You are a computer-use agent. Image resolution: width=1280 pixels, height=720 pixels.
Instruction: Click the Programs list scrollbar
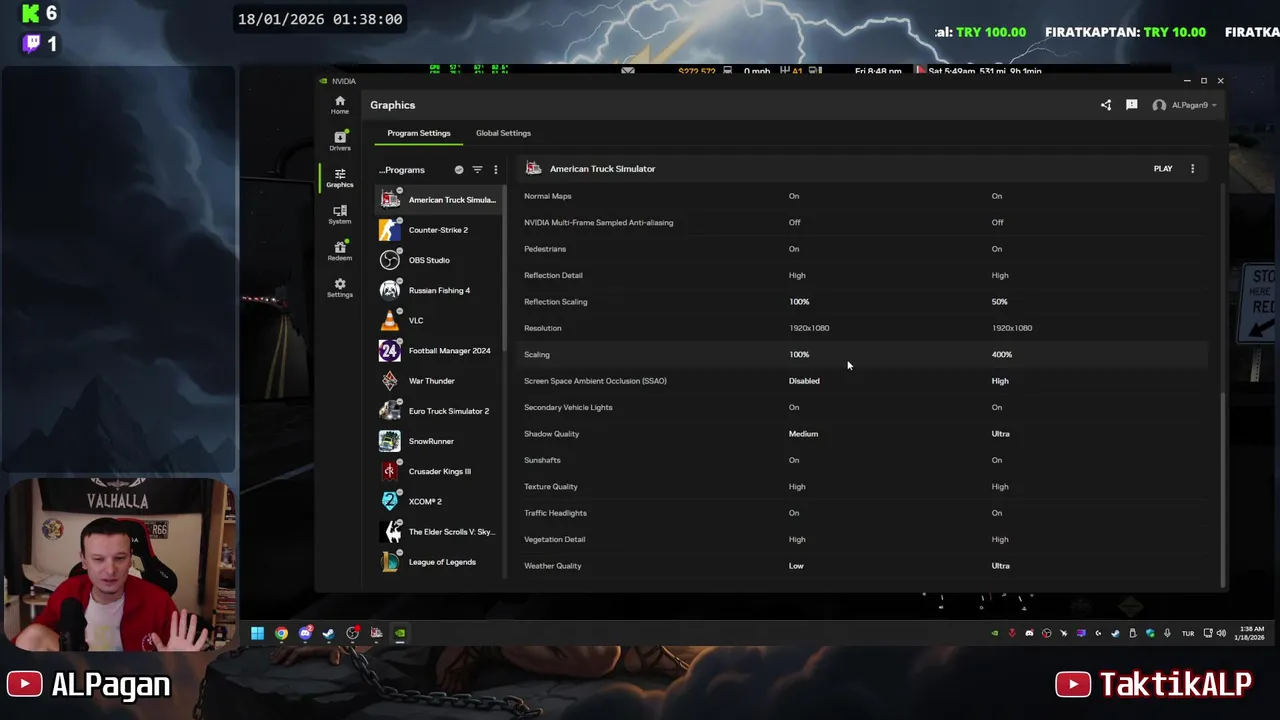(505, 270)
